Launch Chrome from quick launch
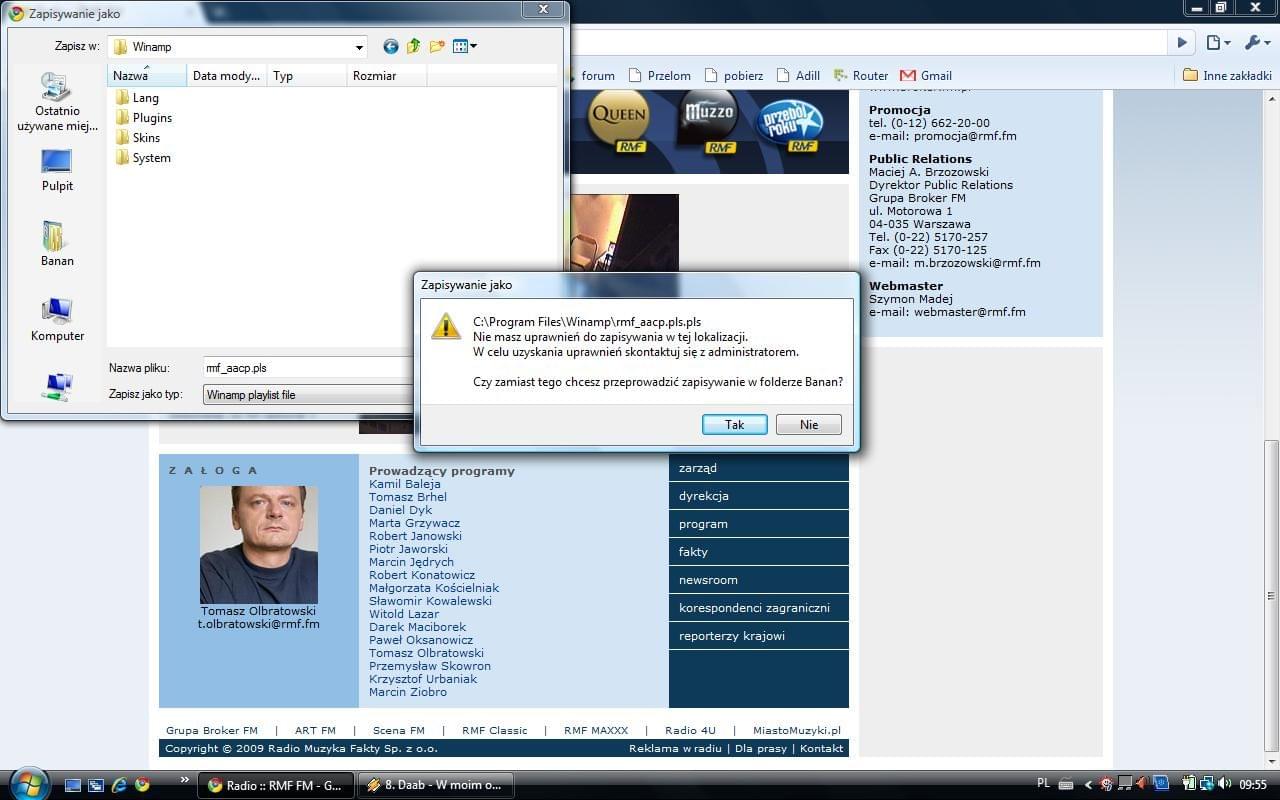The height and width of the screenshot is (800, 1280). [x=143, y=785]
